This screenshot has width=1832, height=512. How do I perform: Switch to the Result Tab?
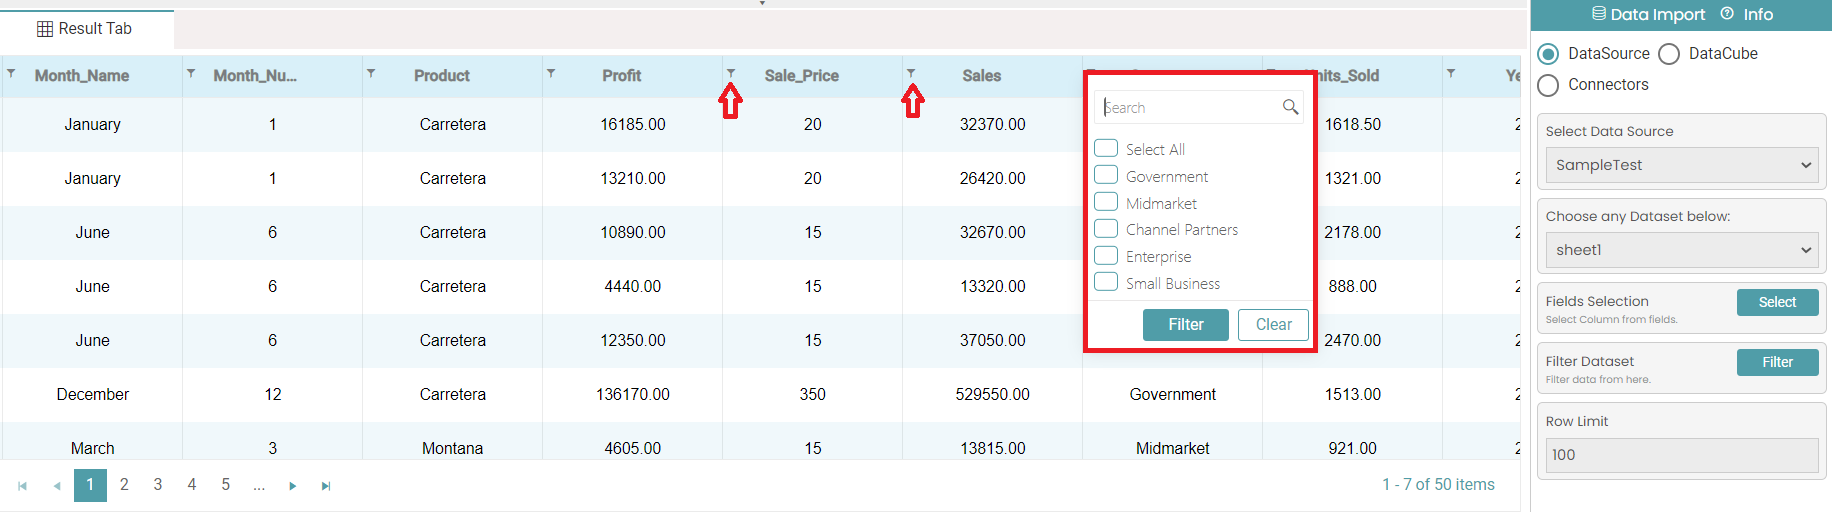pyautogui.click(x=85, y=29)
